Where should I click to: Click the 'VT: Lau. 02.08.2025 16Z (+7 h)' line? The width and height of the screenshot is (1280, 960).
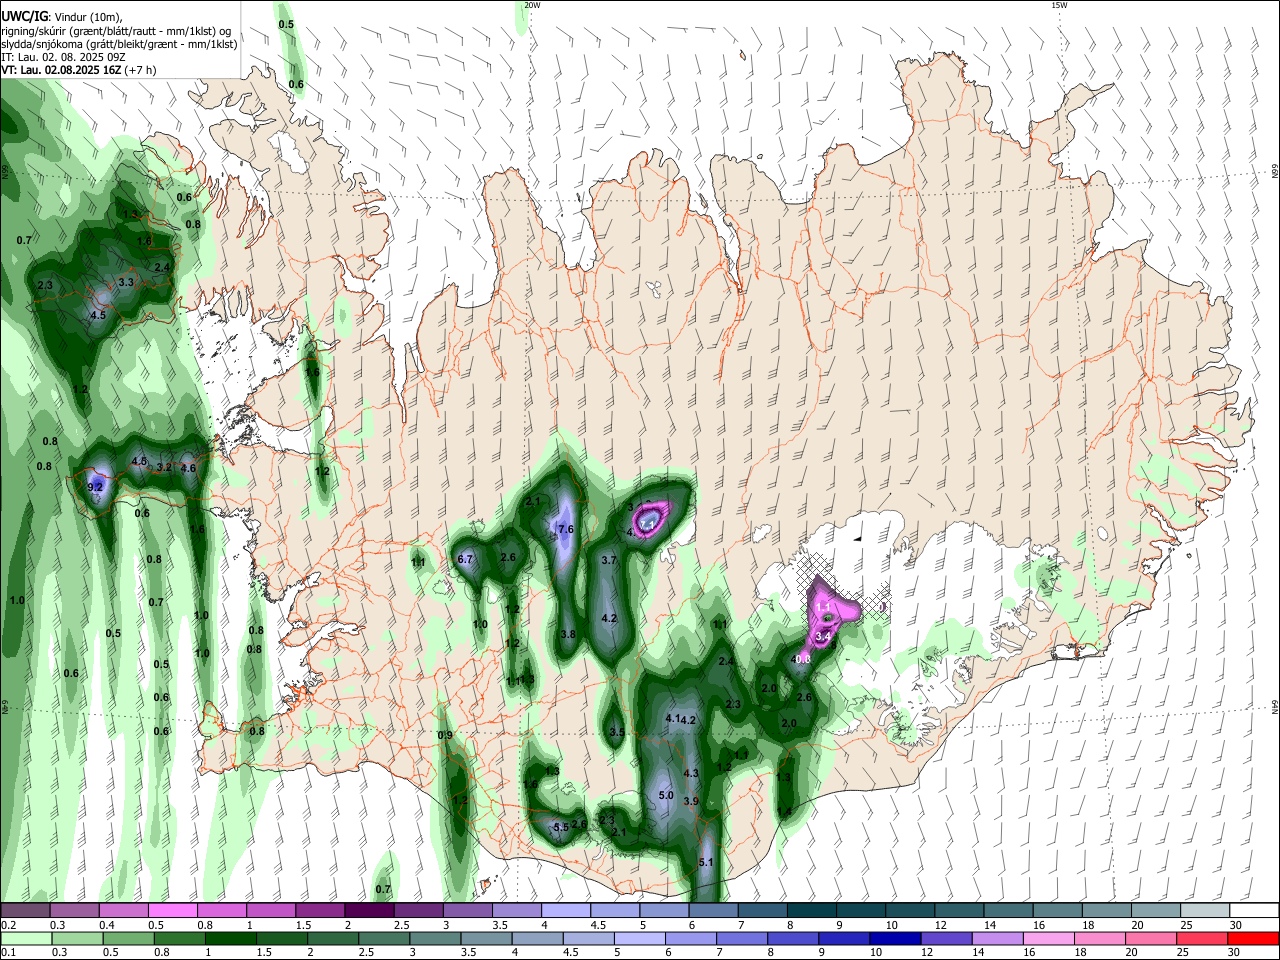(78, 70)
